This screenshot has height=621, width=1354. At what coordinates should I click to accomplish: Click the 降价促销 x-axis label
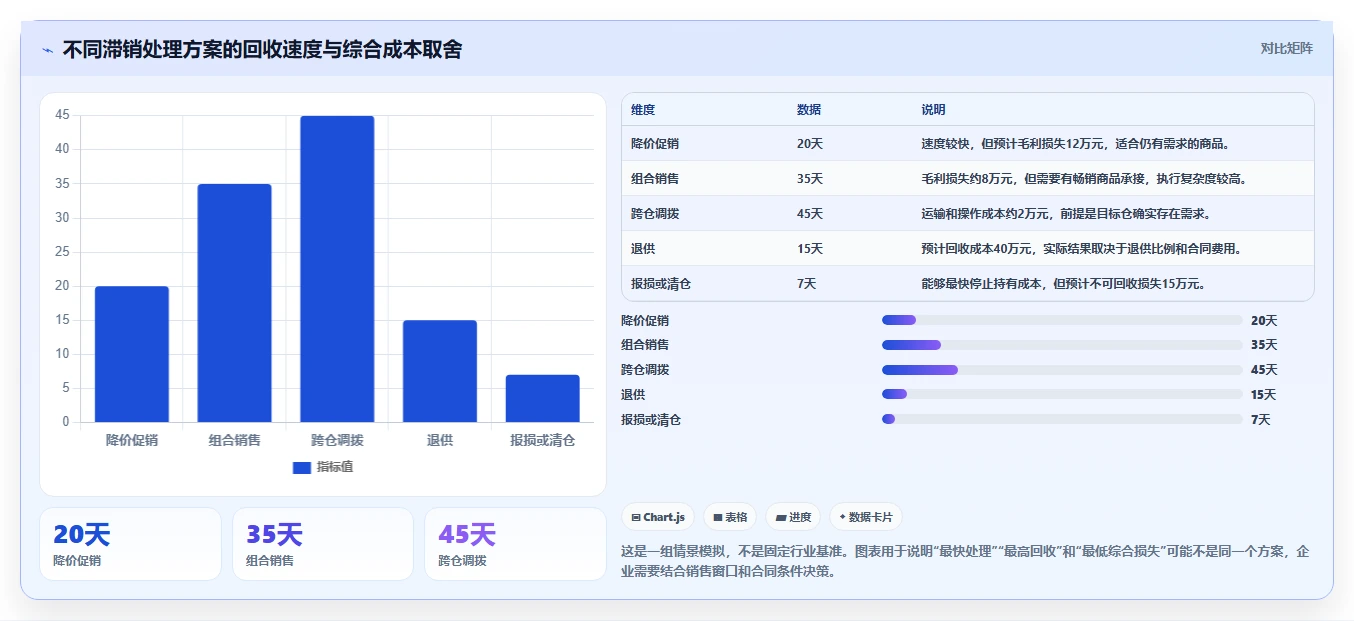(x=132, y=440)
